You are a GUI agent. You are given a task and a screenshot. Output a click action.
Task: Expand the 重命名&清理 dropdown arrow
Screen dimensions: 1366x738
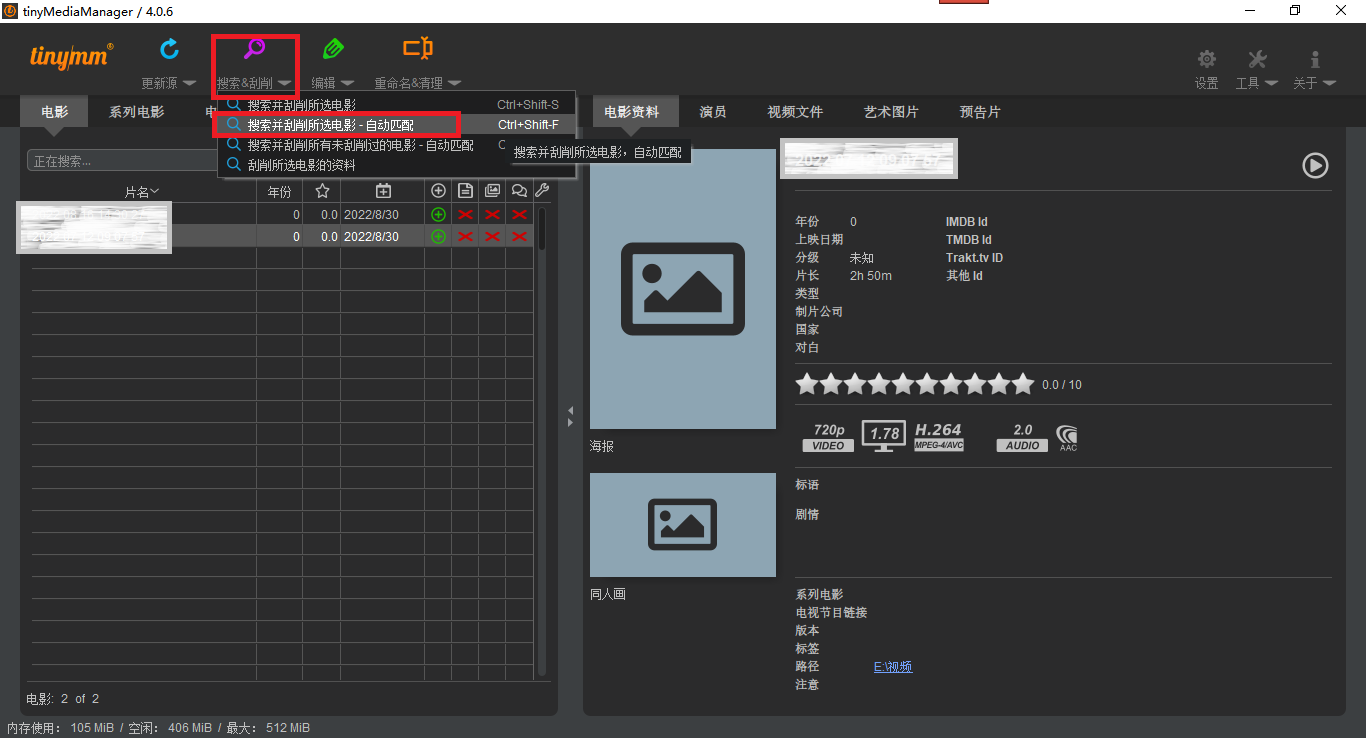click(x=454, y=83)
